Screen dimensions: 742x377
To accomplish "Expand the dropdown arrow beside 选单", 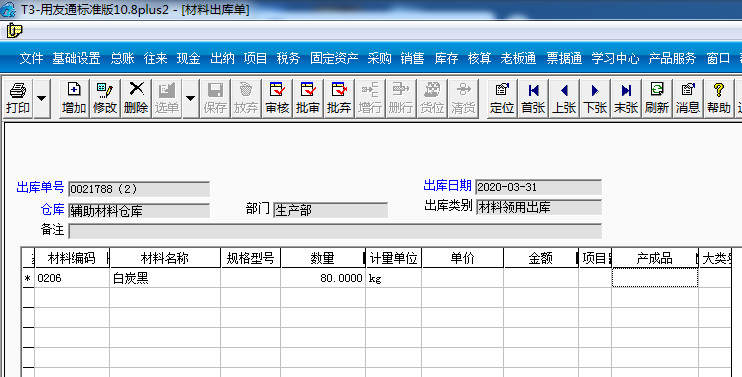I will coord(190,98).
